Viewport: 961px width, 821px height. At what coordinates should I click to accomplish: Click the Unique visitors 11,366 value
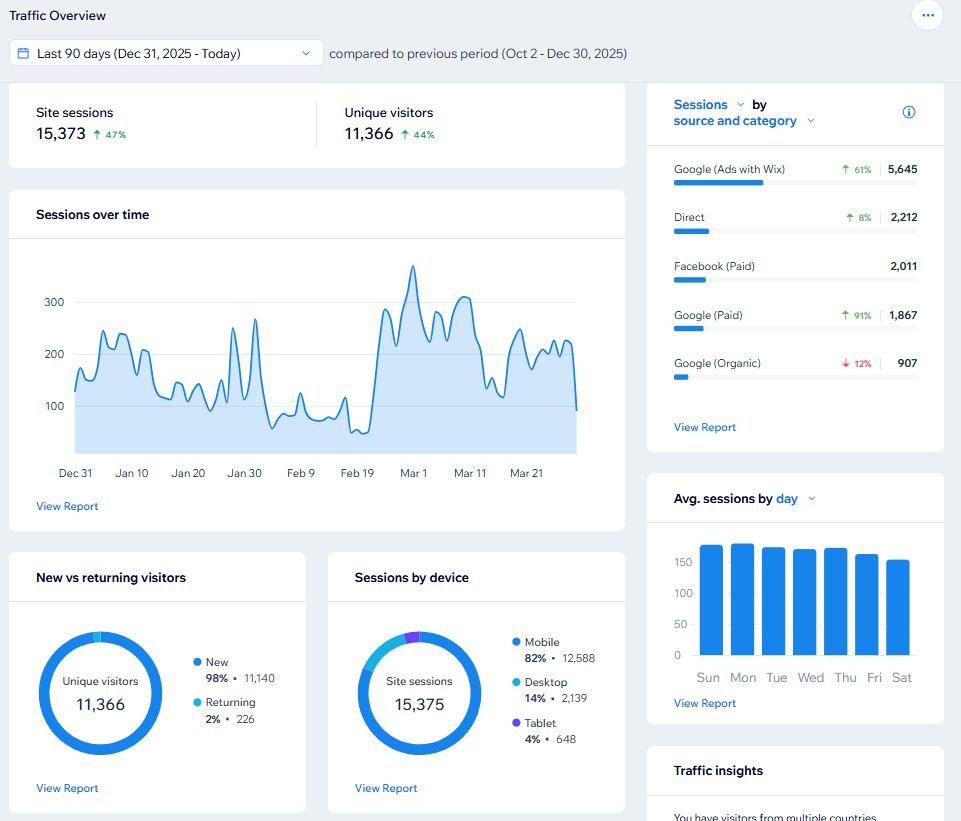point(369,134)
